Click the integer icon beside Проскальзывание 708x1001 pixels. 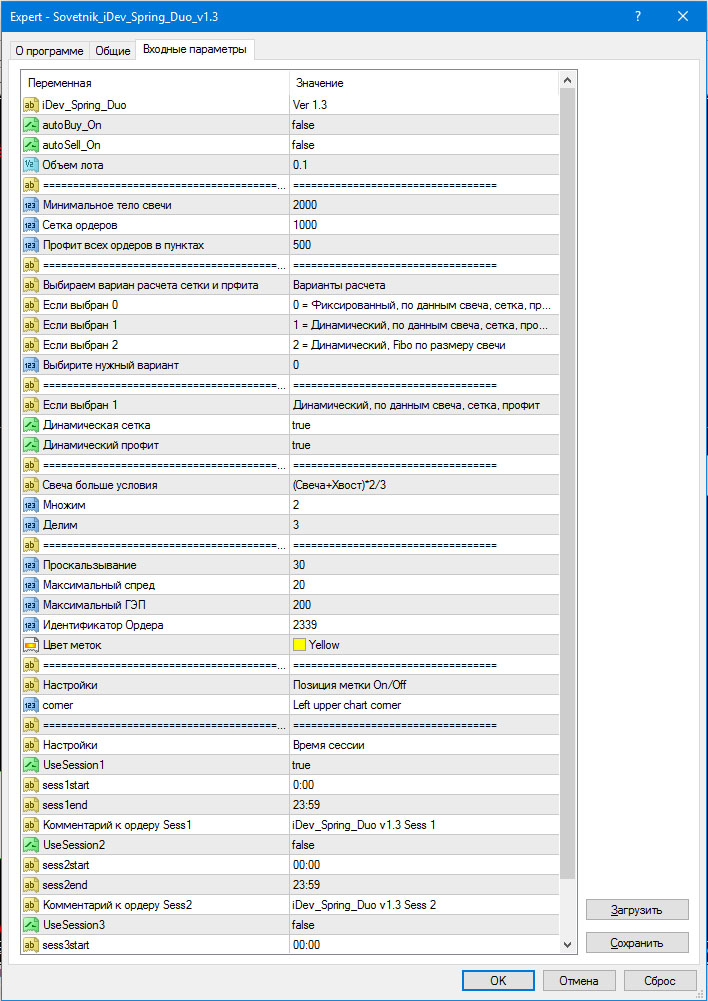(x=31, y=565)
